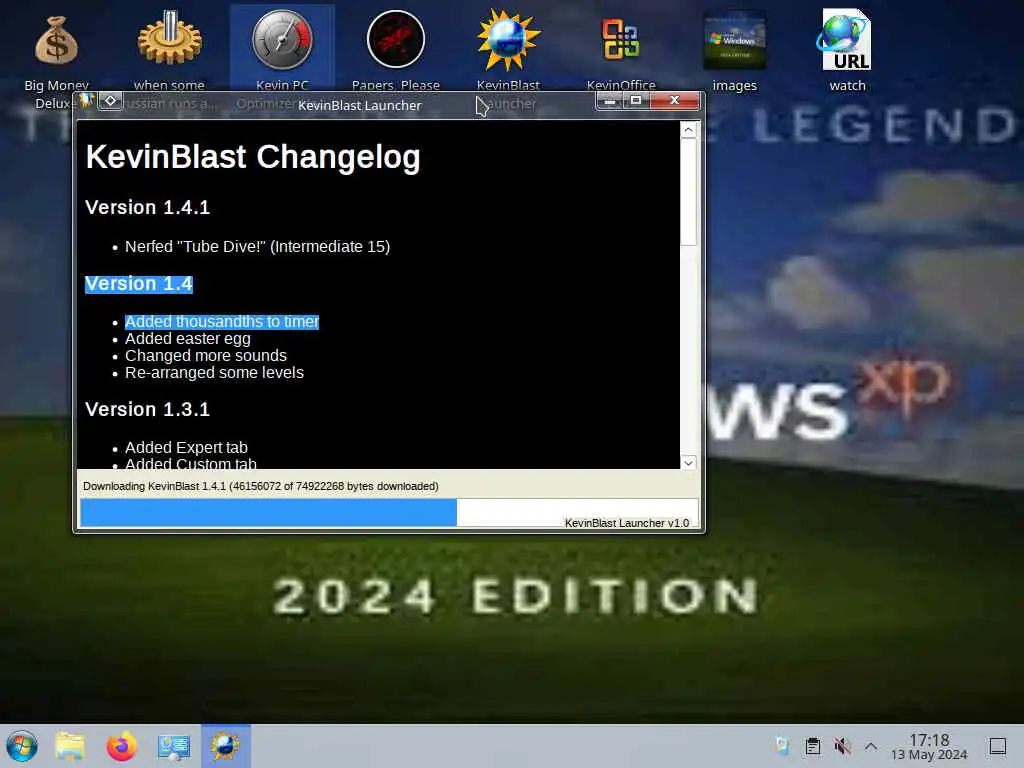Click the Version 1.3.1 heading
The image size is (1024, 768).
[x=148, y=409]
